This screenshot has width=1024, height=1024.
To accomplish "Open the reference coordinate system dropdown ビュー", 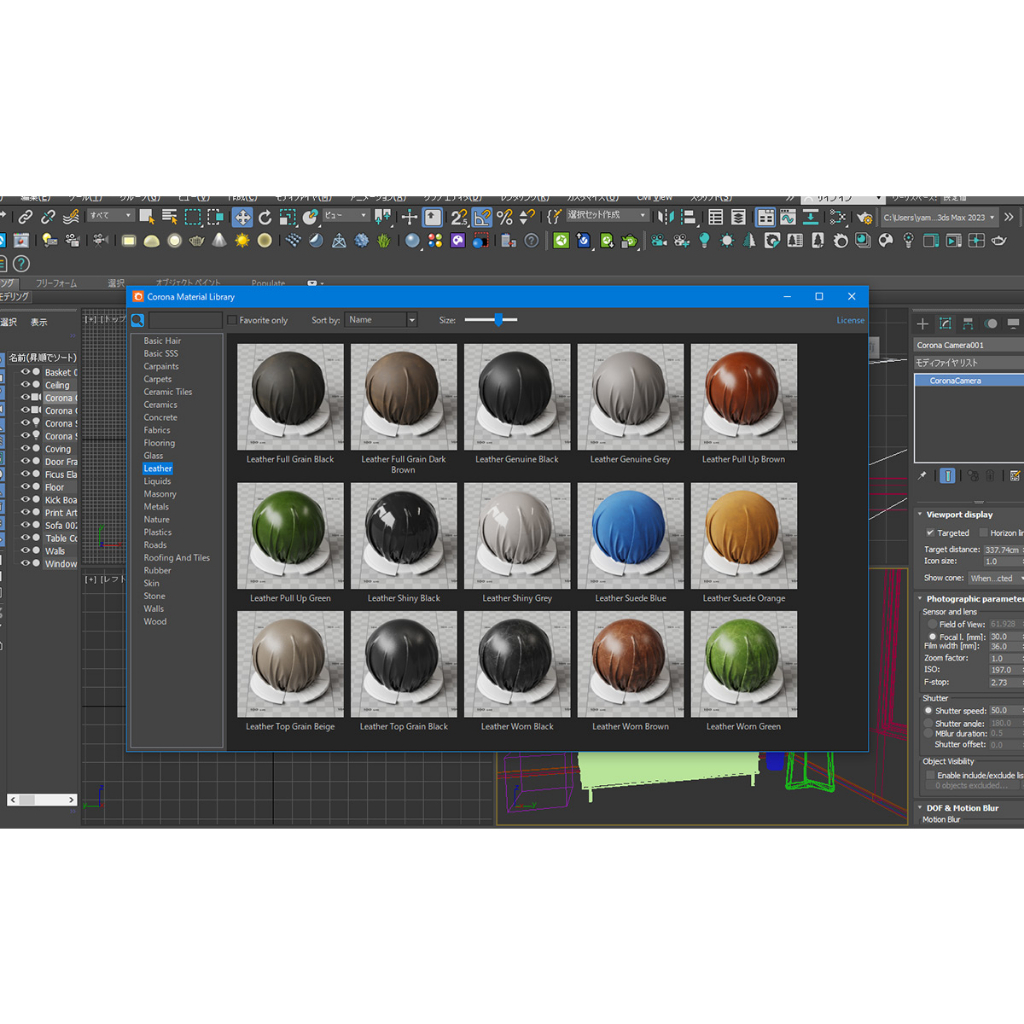I will point(345,216).
